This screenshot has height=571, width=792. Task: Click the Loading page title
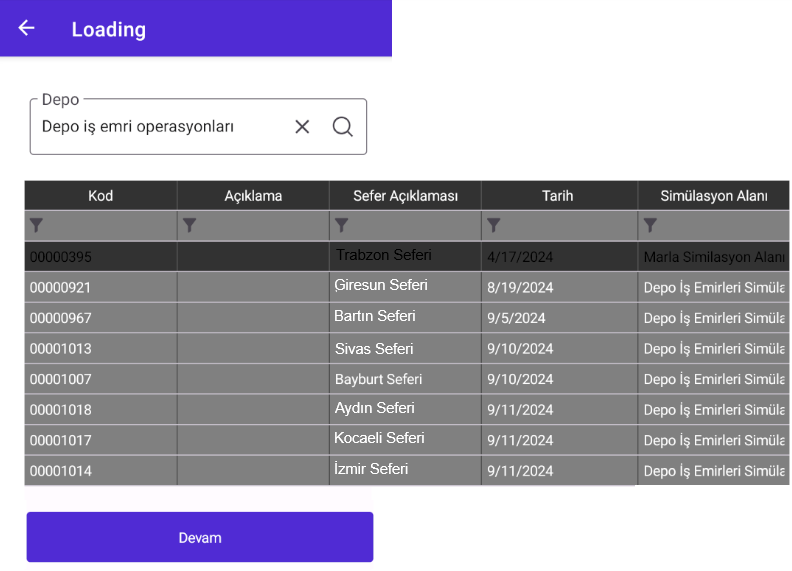pyautogui.click(x=109, y=29)
